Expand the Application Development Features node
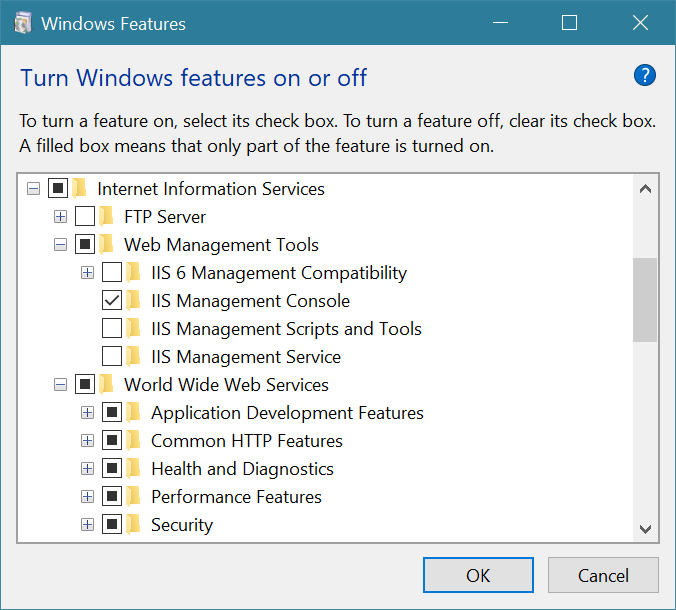Screen dimensions: 676x610 (x=88, y=413)
